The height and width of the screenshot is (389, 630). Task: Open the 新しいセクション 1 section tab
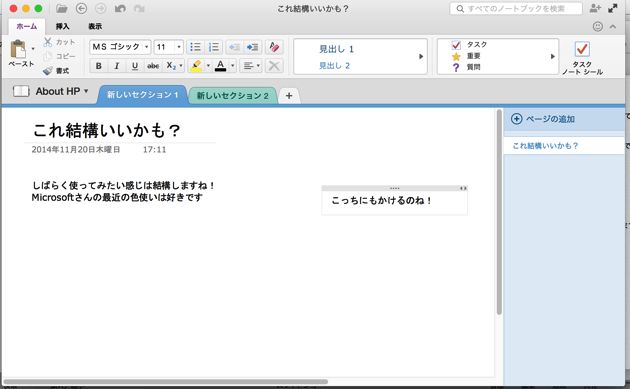coord(142,95)
